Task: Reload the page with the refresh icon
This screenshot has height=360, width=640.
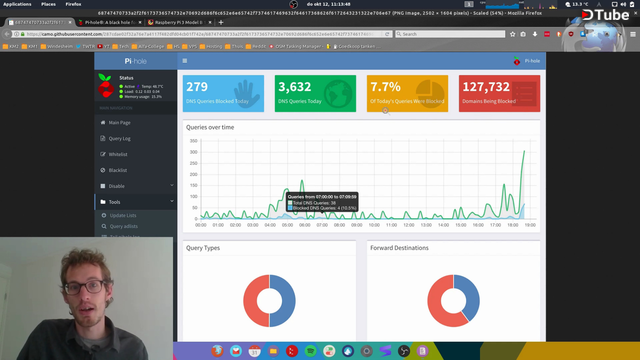Action: (387, 34)
